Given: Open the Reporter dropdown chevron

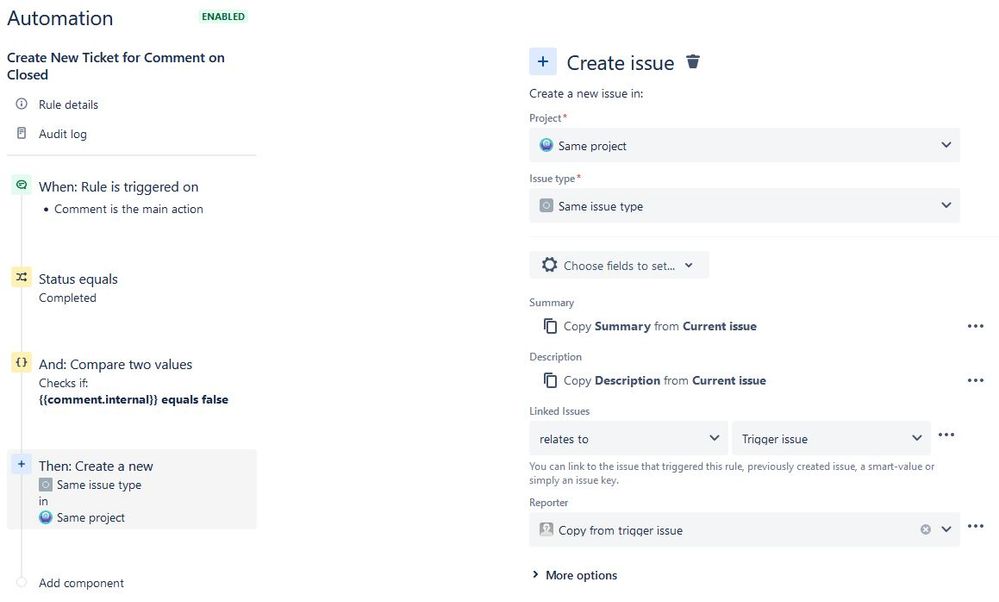Looking at the screenshot, I should [x=946, y=529].
